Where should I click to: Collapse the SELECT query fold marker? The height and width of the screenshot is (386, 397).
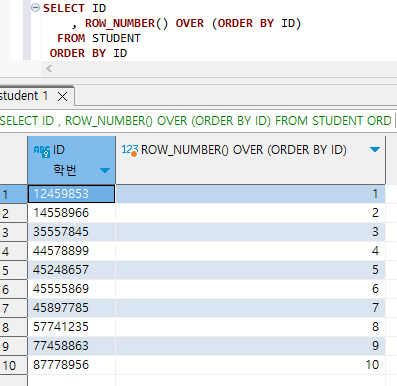click(35, 8)
